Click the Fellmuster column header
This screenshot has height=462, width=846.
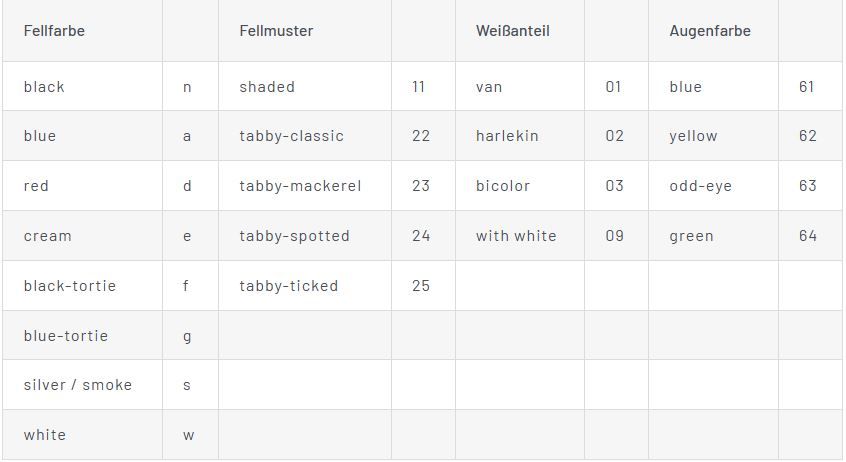tap(276, 31)
